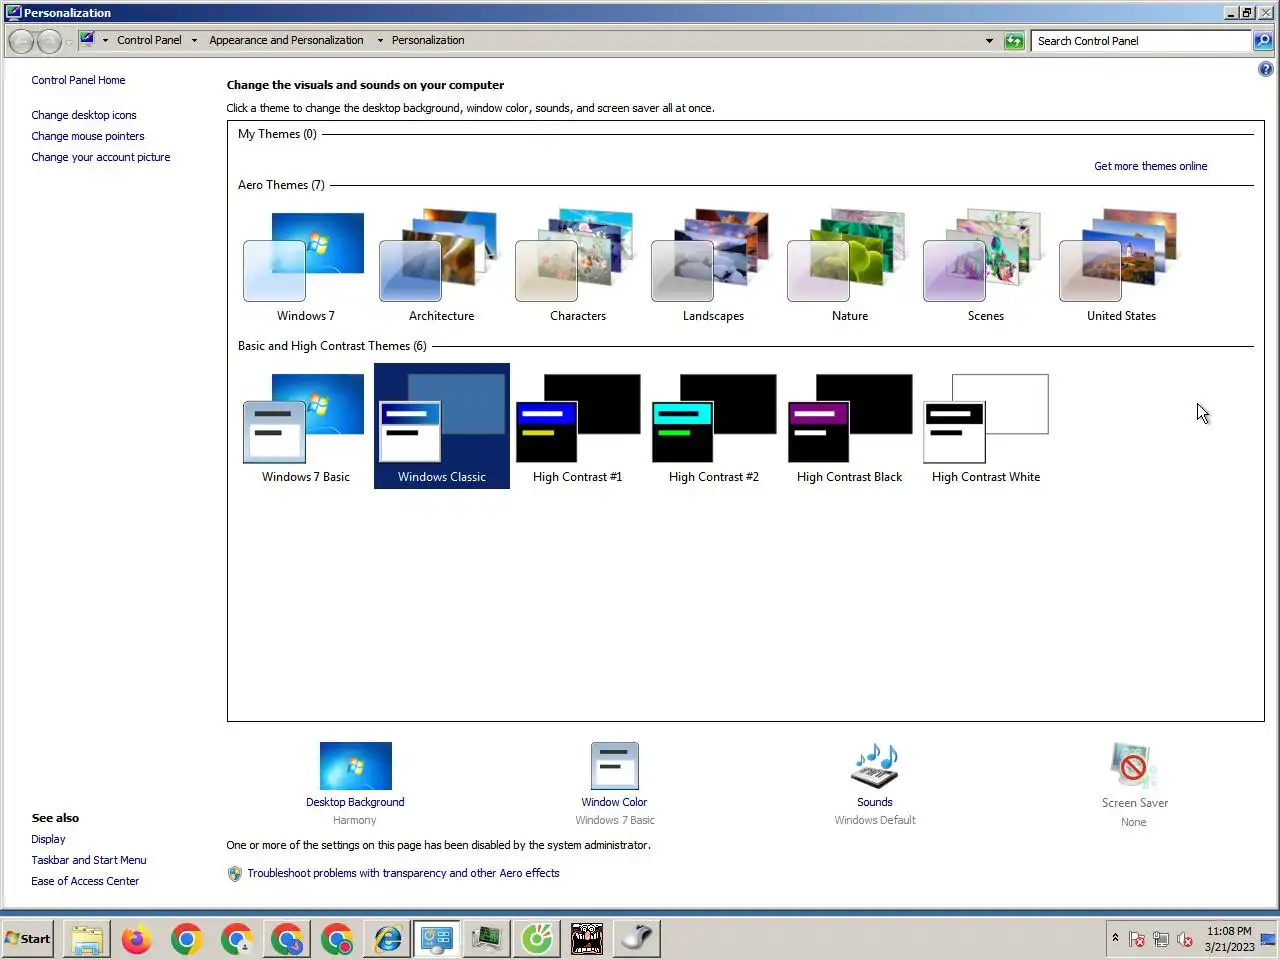Click the Control Panel icon in address bar

click(87, 39)
